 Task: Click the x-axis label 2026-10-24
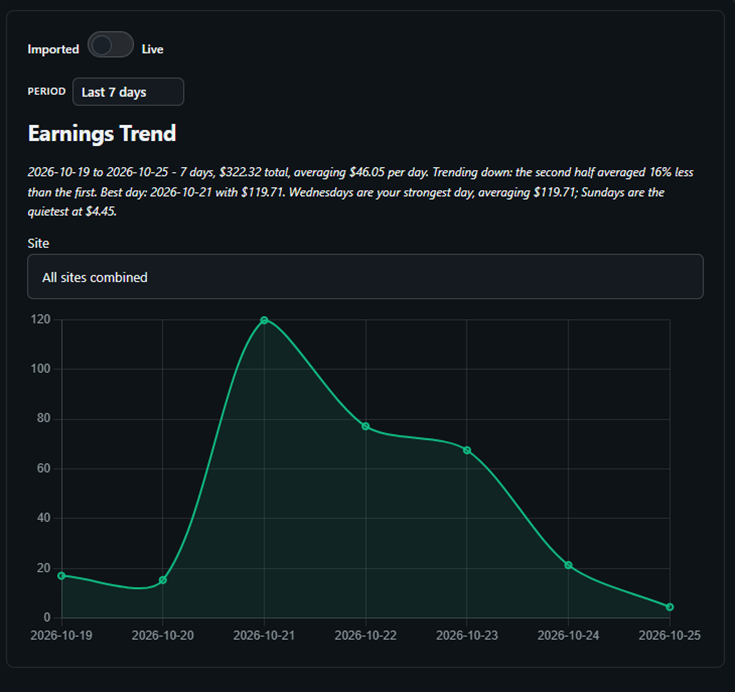568,635
